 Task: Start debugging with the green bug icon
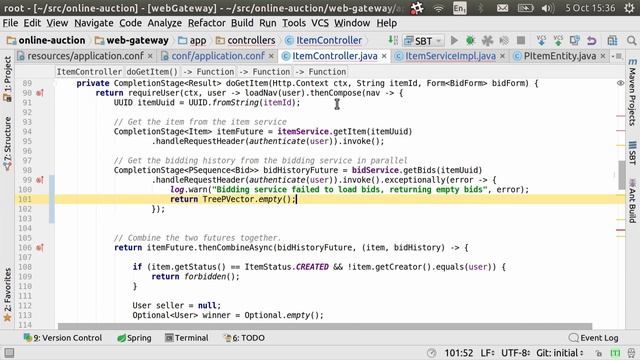[470, 40]
